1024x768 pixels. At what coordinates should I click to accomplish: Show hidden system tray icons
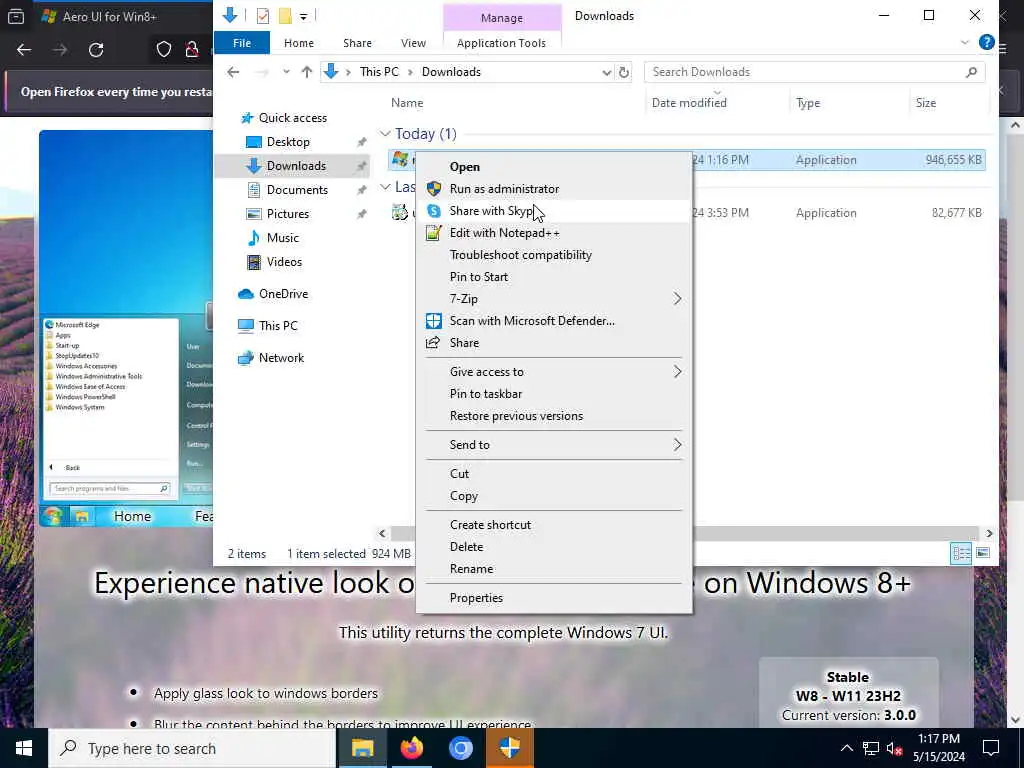[x=846, y=748]
